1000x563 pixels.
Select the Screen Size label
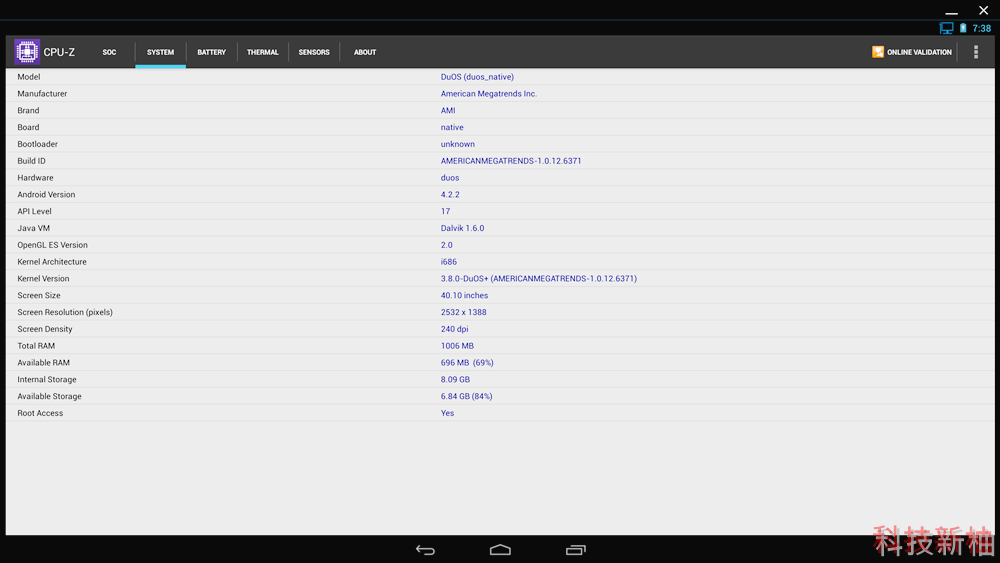click(x=39, y=295)
